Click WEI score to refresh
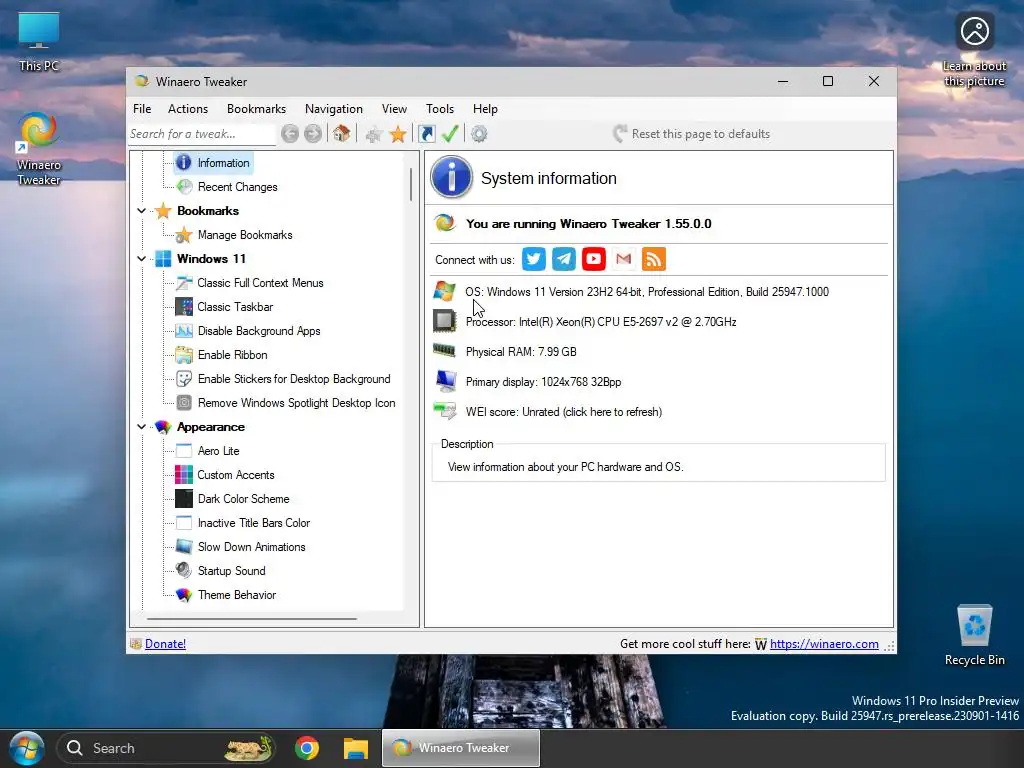Screen dimensions: 1024x768 [x=564, y=411]
